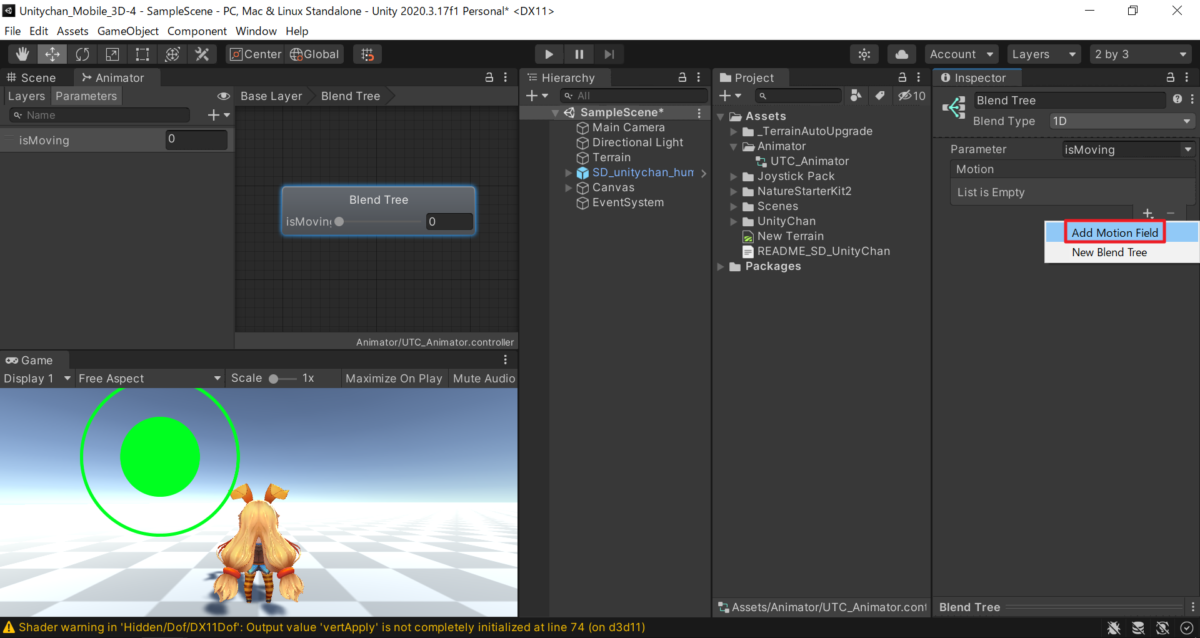Switch to the Layers tab in Animator

26,96
